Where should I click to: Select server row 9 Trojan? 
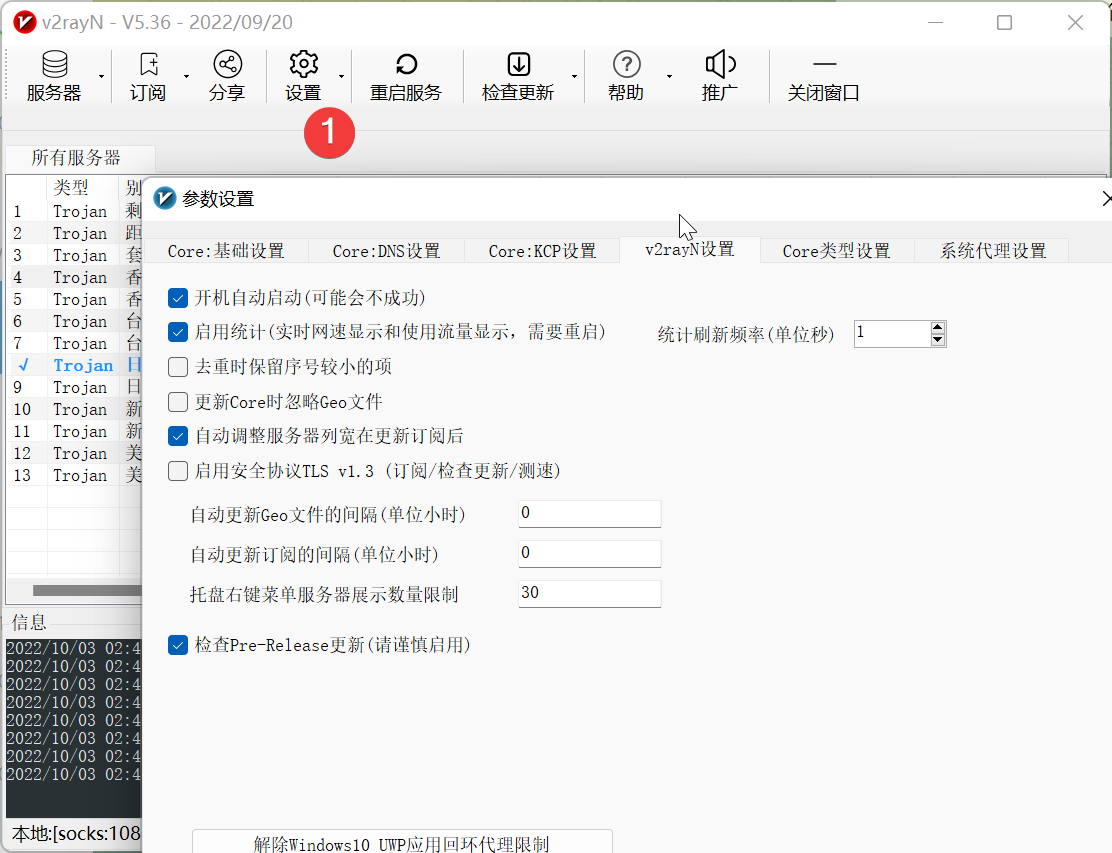[74, 387]
